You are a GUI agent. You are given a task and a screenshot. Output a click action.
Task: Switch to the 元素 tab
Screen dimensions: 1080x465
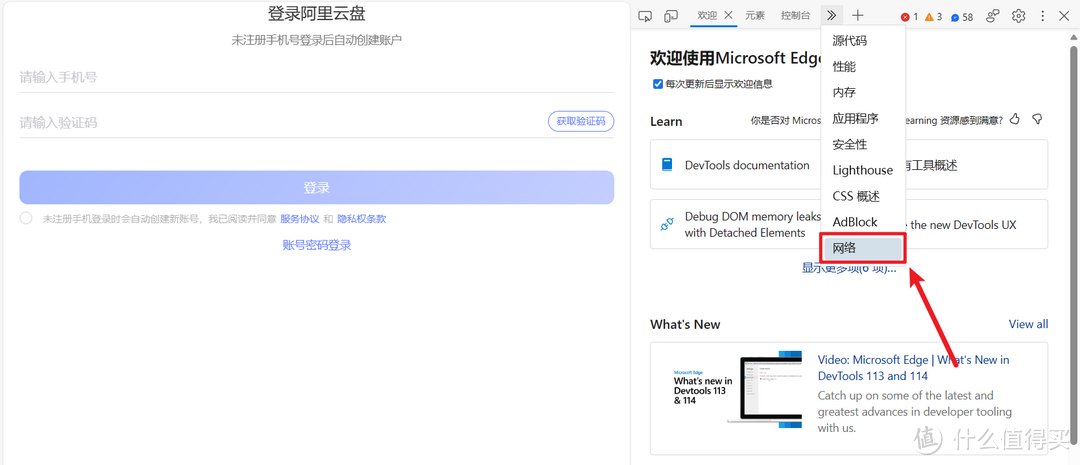755,15
